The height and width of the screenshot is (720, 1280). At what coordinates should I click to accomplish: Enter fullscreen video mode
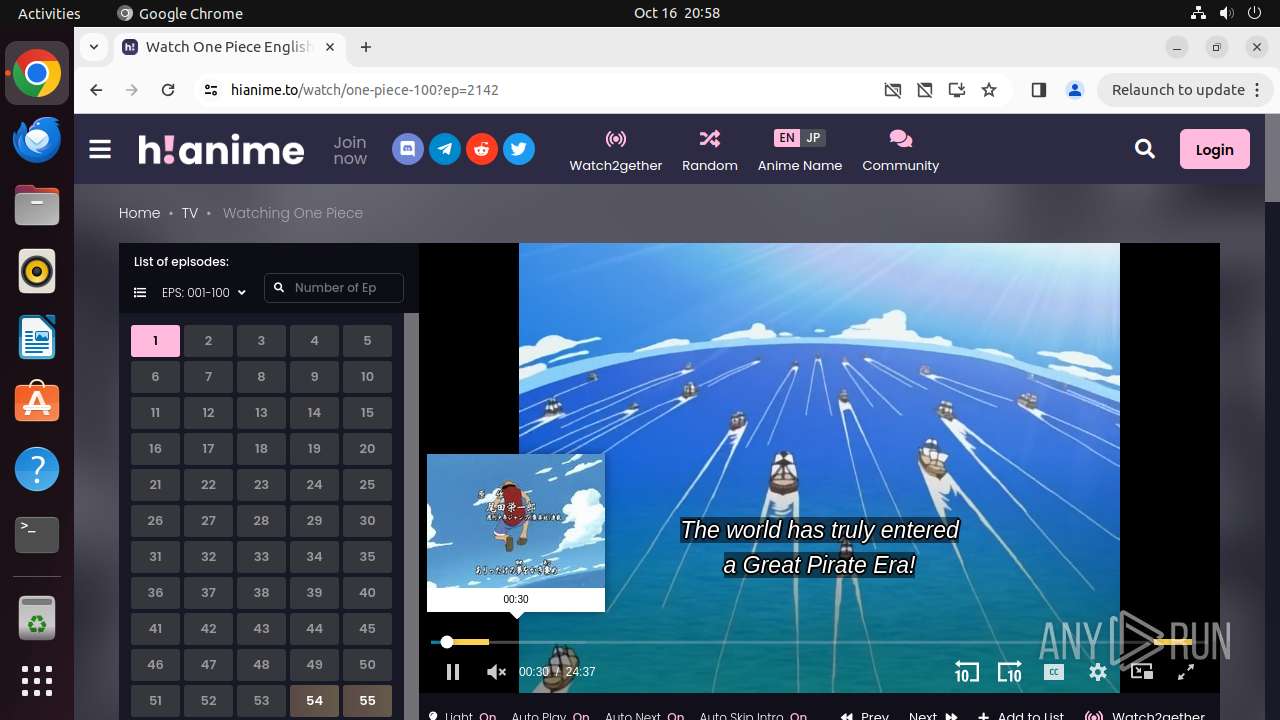pos(1186,672)
